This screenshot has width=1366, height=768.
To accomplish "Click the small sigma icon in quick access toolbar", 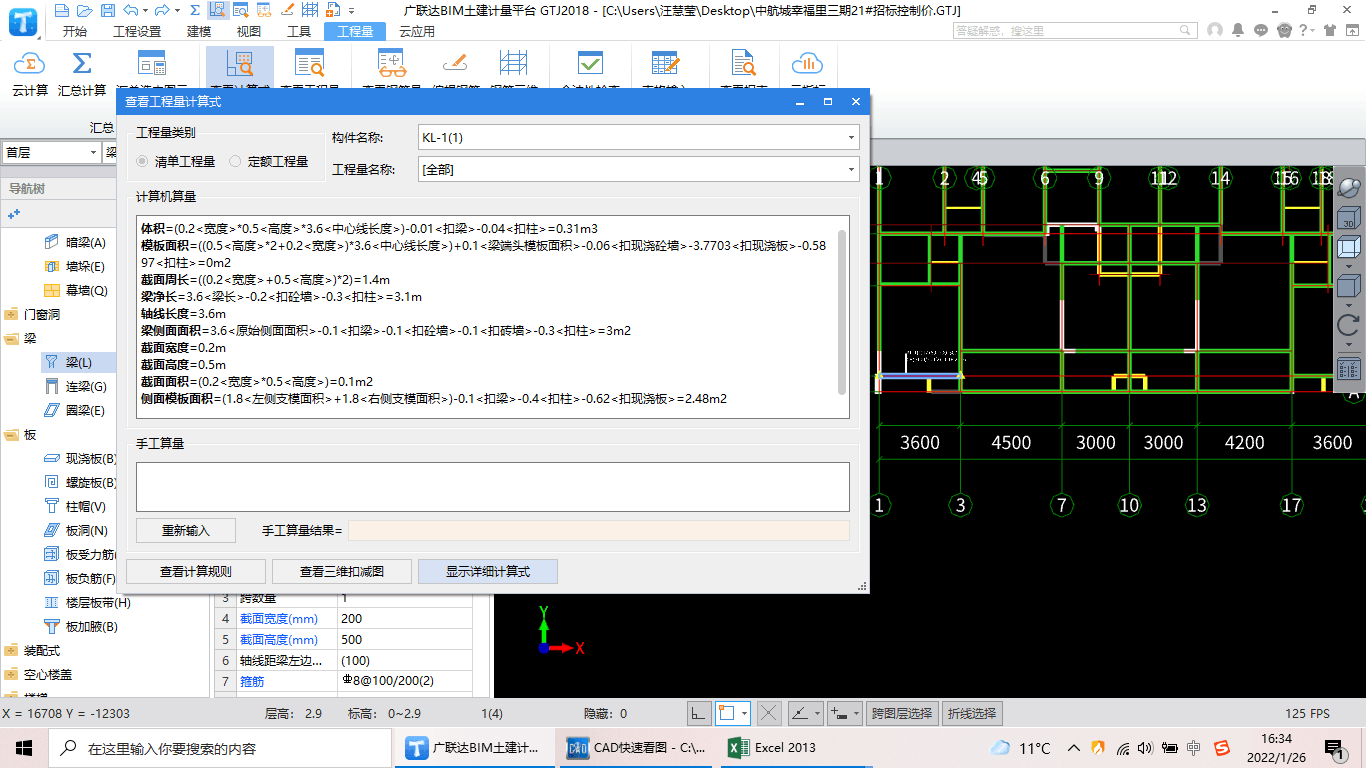I will point(194,11).
